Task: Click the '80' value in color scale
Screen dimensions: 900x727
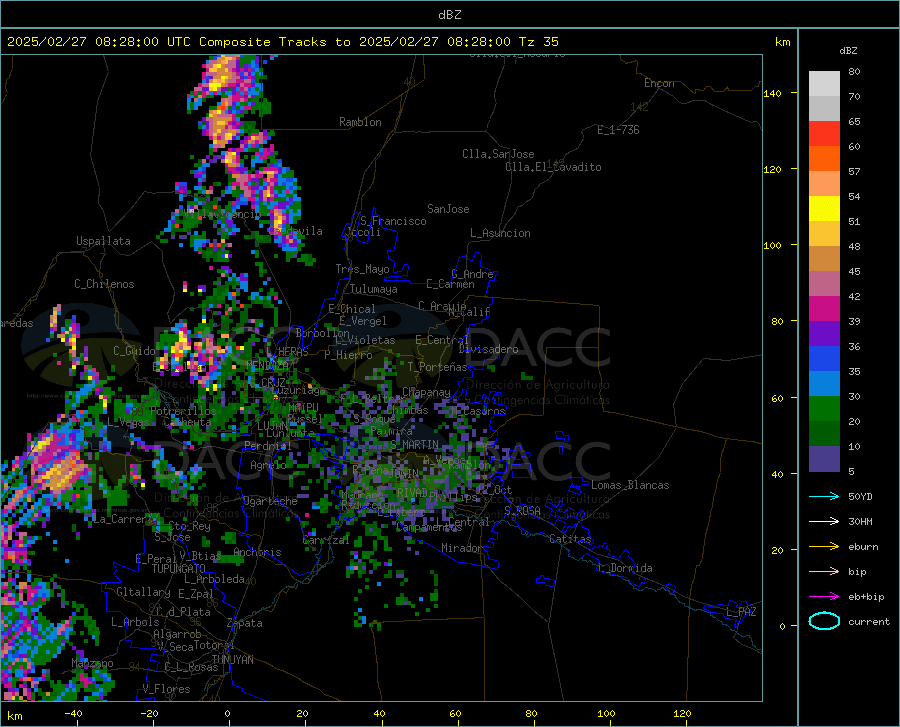Action: [x=854, y=72]
